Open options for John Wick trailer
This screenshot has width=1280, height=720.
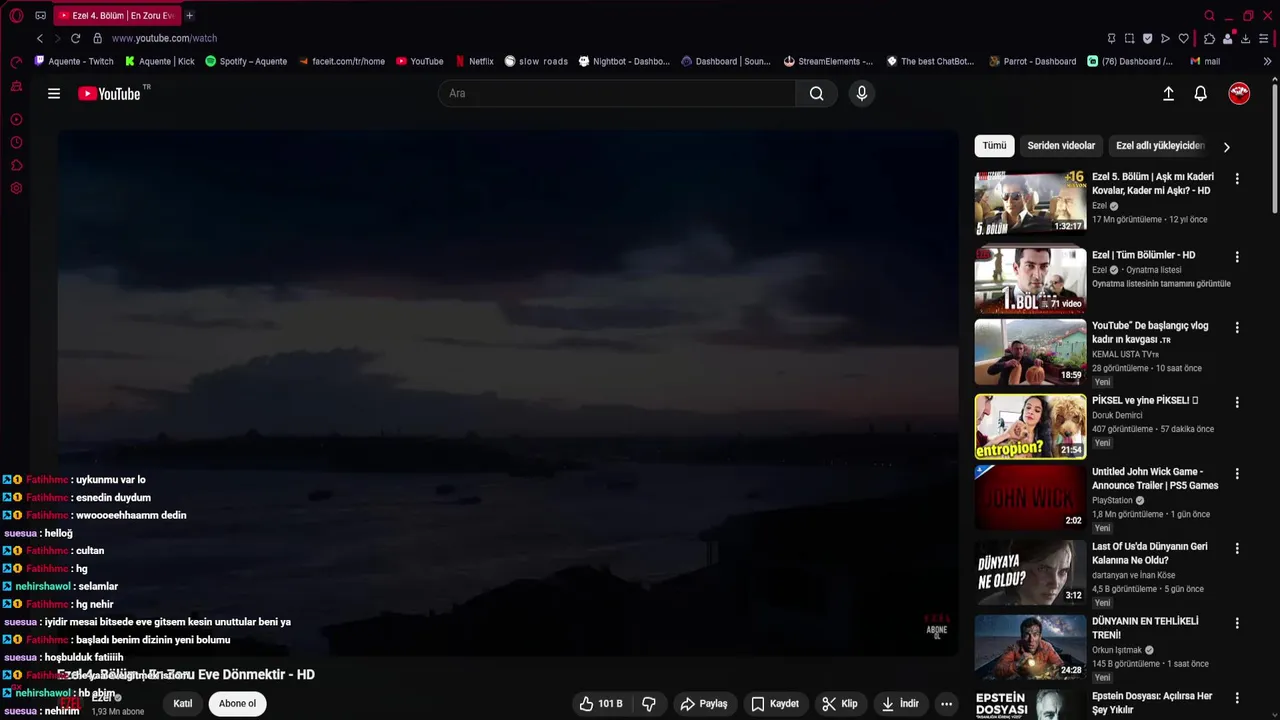[1237, 474]
